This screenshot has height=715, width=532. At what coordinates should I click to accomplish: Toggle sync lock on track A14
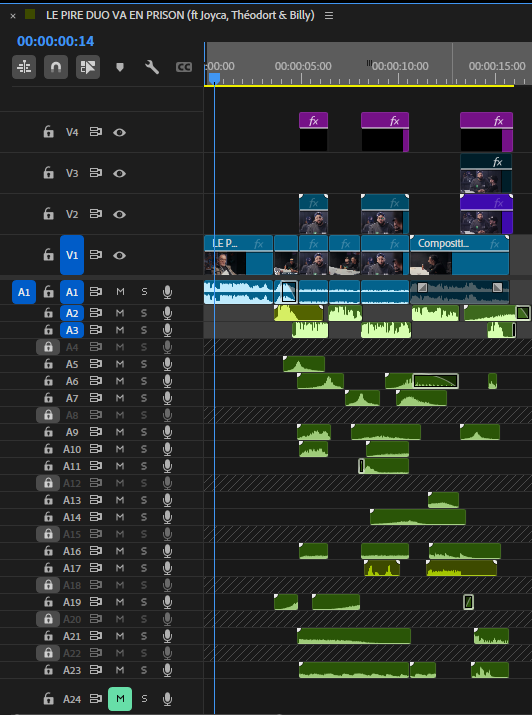click(x=96, y=517)
